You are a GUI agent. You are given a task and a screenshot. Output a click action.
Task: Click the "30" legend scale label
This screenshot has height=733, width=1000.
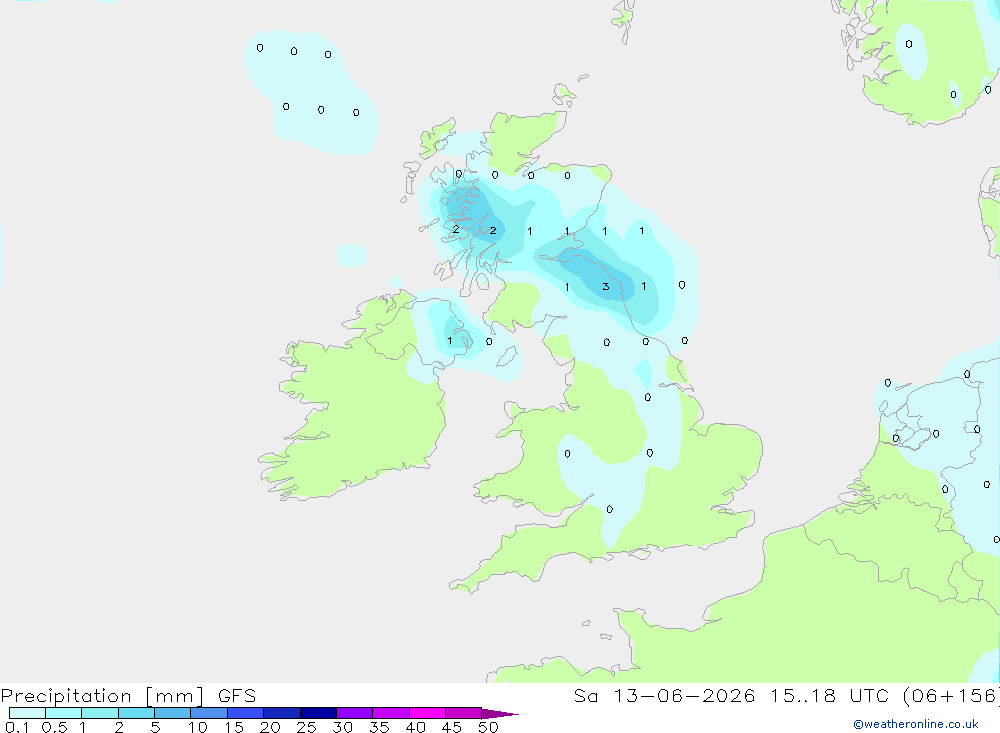pos(342,727)
